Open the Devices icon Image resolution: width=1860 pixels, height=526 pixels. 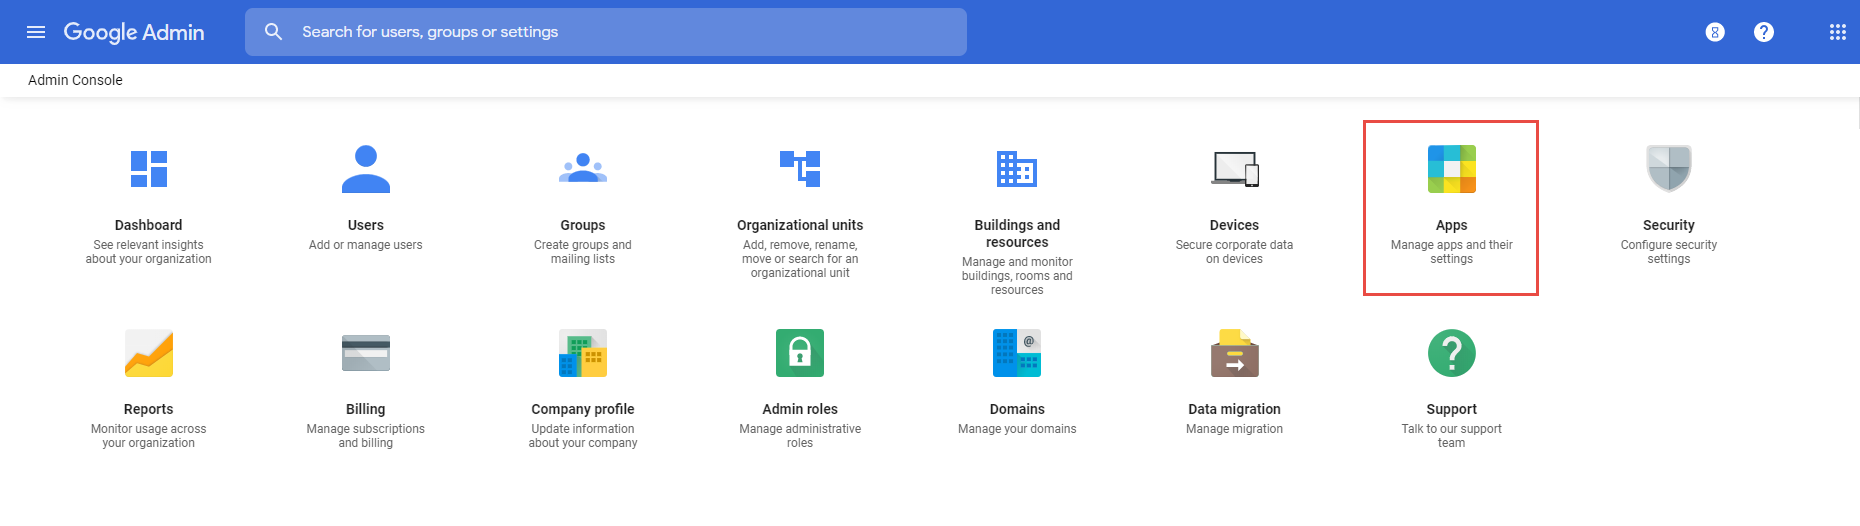click(x=1235, y=169)
